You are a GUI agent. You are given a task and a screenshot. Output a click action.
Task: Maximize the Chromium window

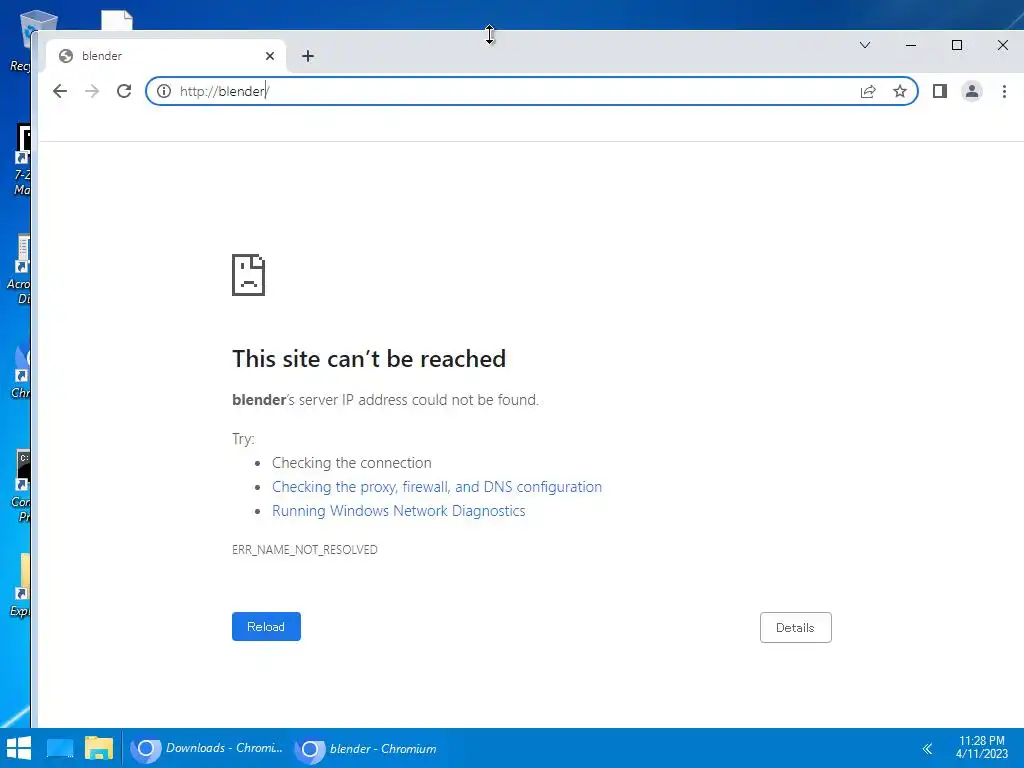tap(957, 45)
